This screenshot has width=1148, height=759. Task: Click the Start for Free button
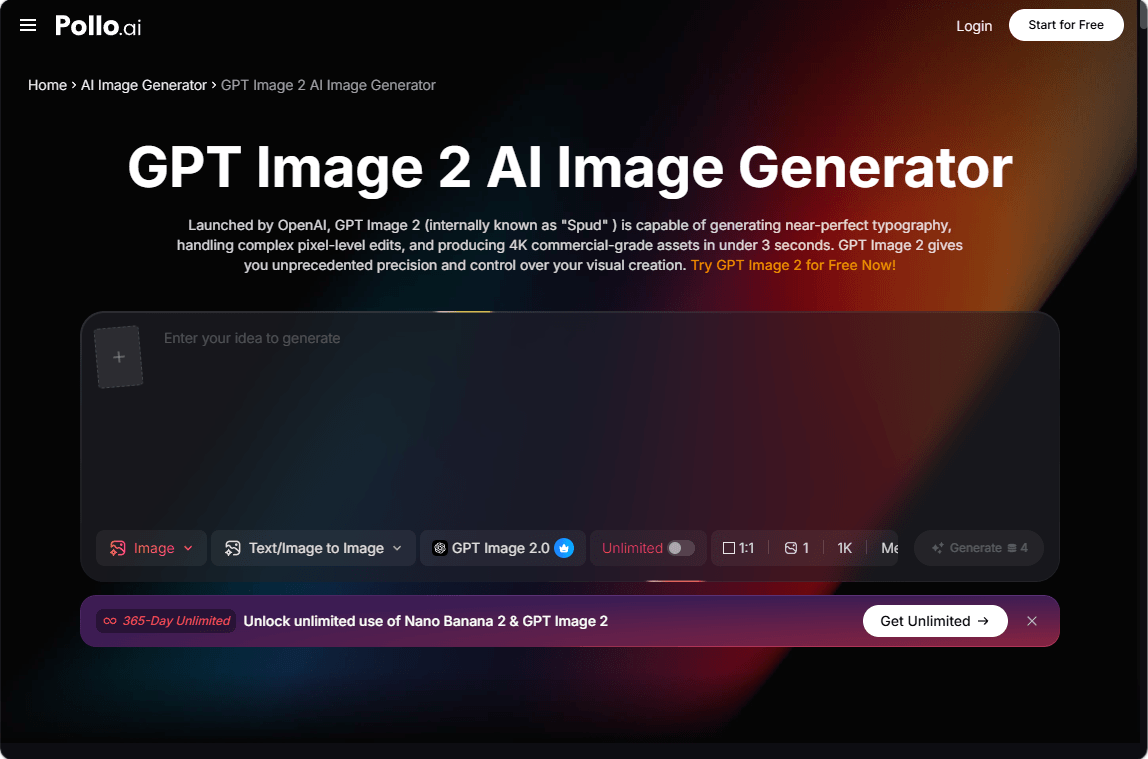[1066, 25]
